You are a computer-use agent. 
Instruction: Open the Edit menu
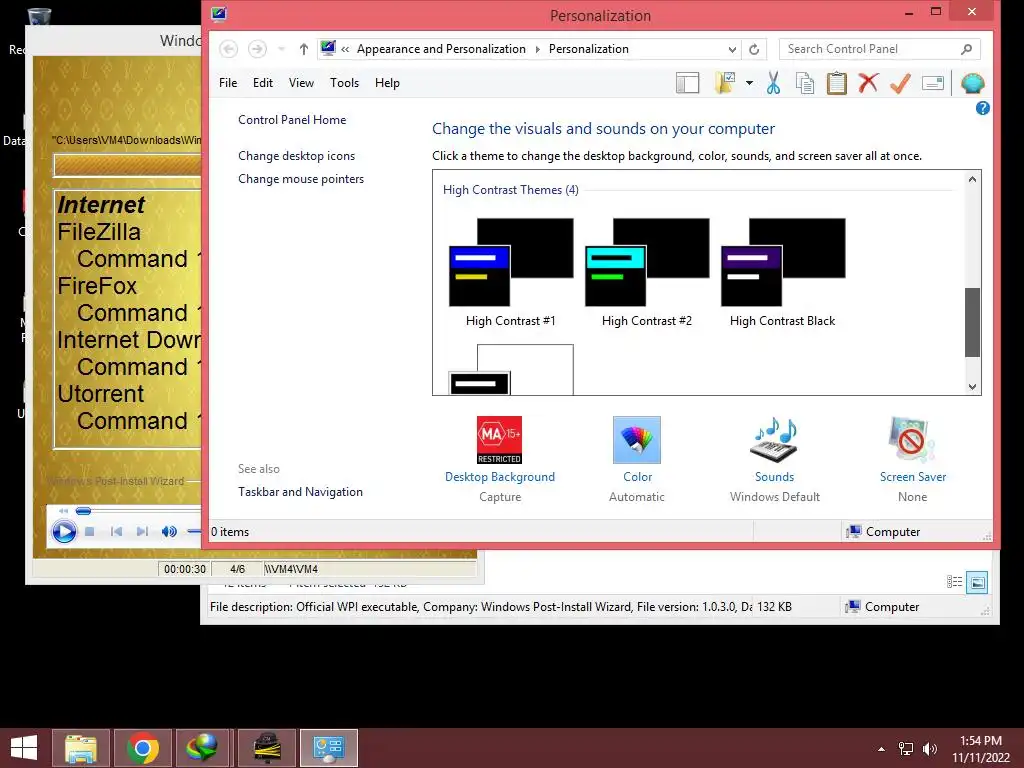click(263, 83)
